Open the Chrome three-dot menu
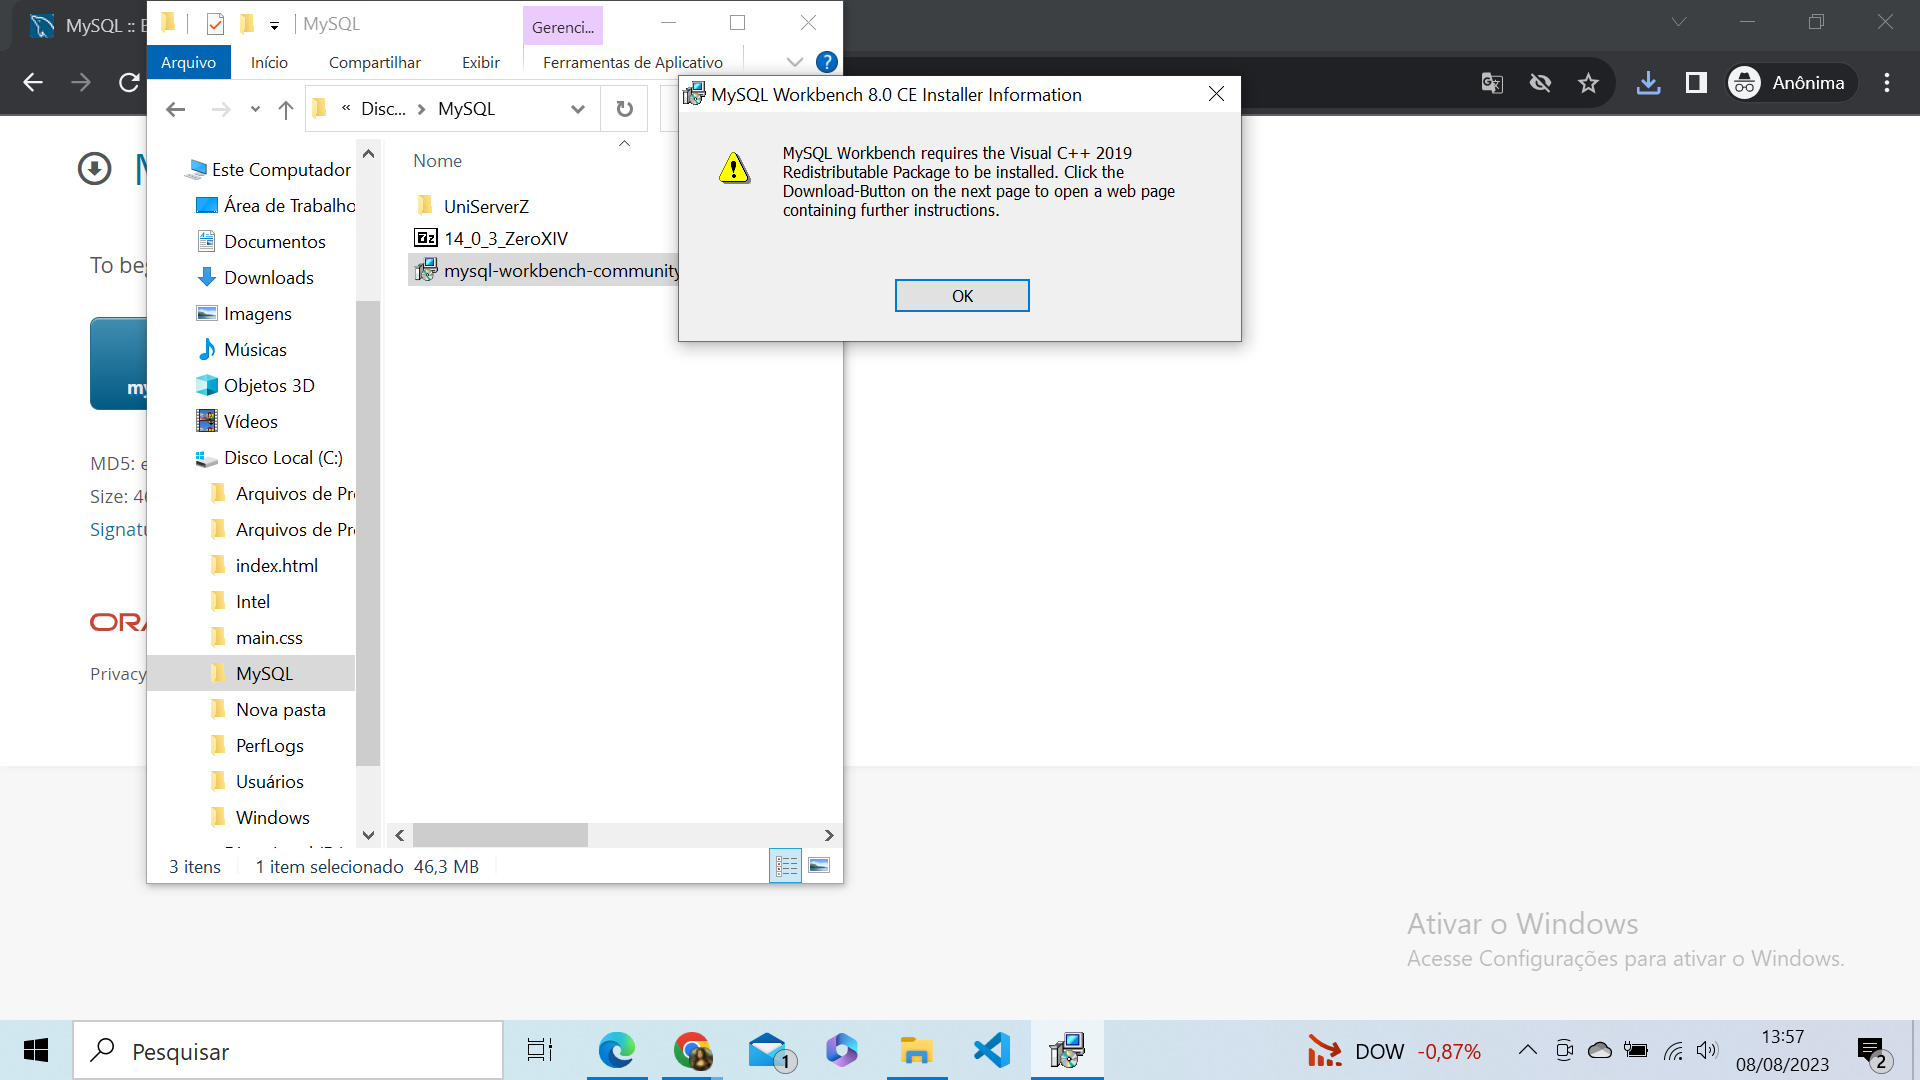Image resolution: width=1920 pixels, height=1080 pixels. coord(1887,83)
